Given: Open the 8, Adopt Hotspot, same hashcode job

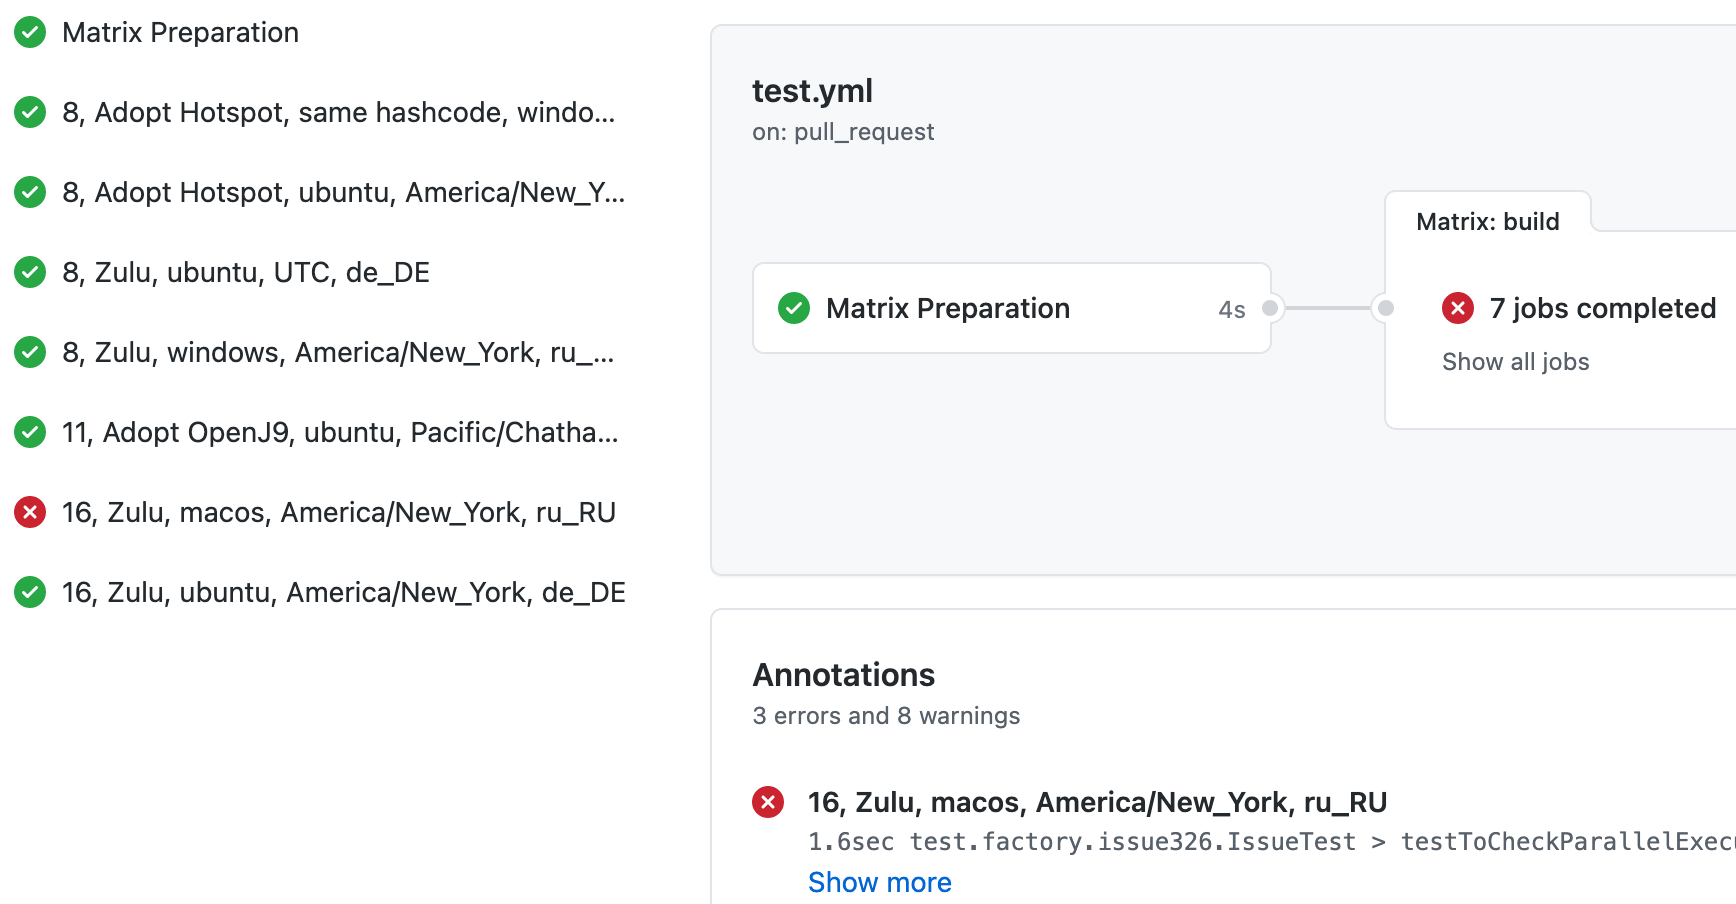Looking at the screenshot, I should point(338,112).
